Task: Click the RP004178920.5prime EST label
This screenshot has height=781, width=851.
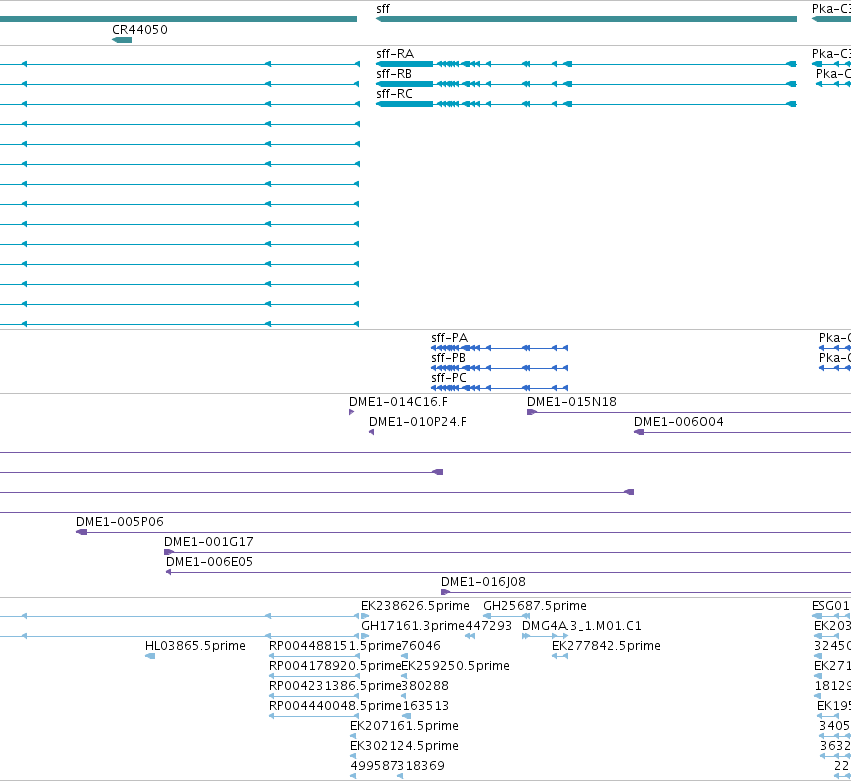Action: tap(335, 666)
